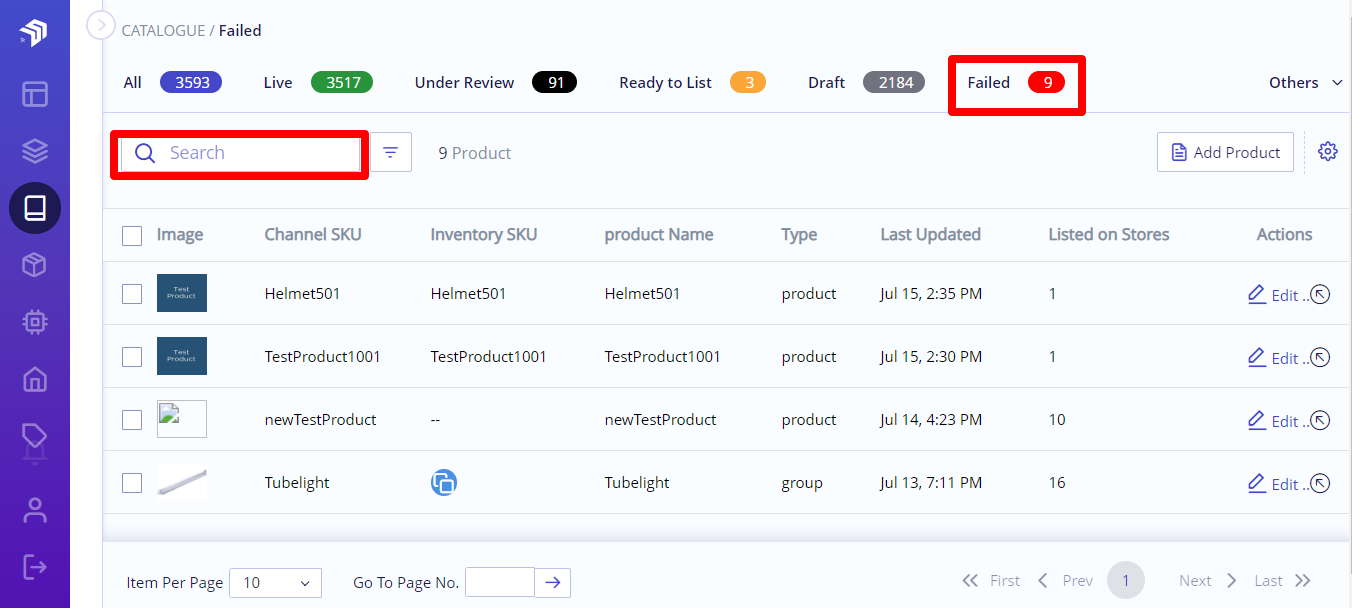Image resolution: width=1352 pixels, height=608 pixels.
Task: Click the Inventory SKU column header
Action: [x=484, y=235]
